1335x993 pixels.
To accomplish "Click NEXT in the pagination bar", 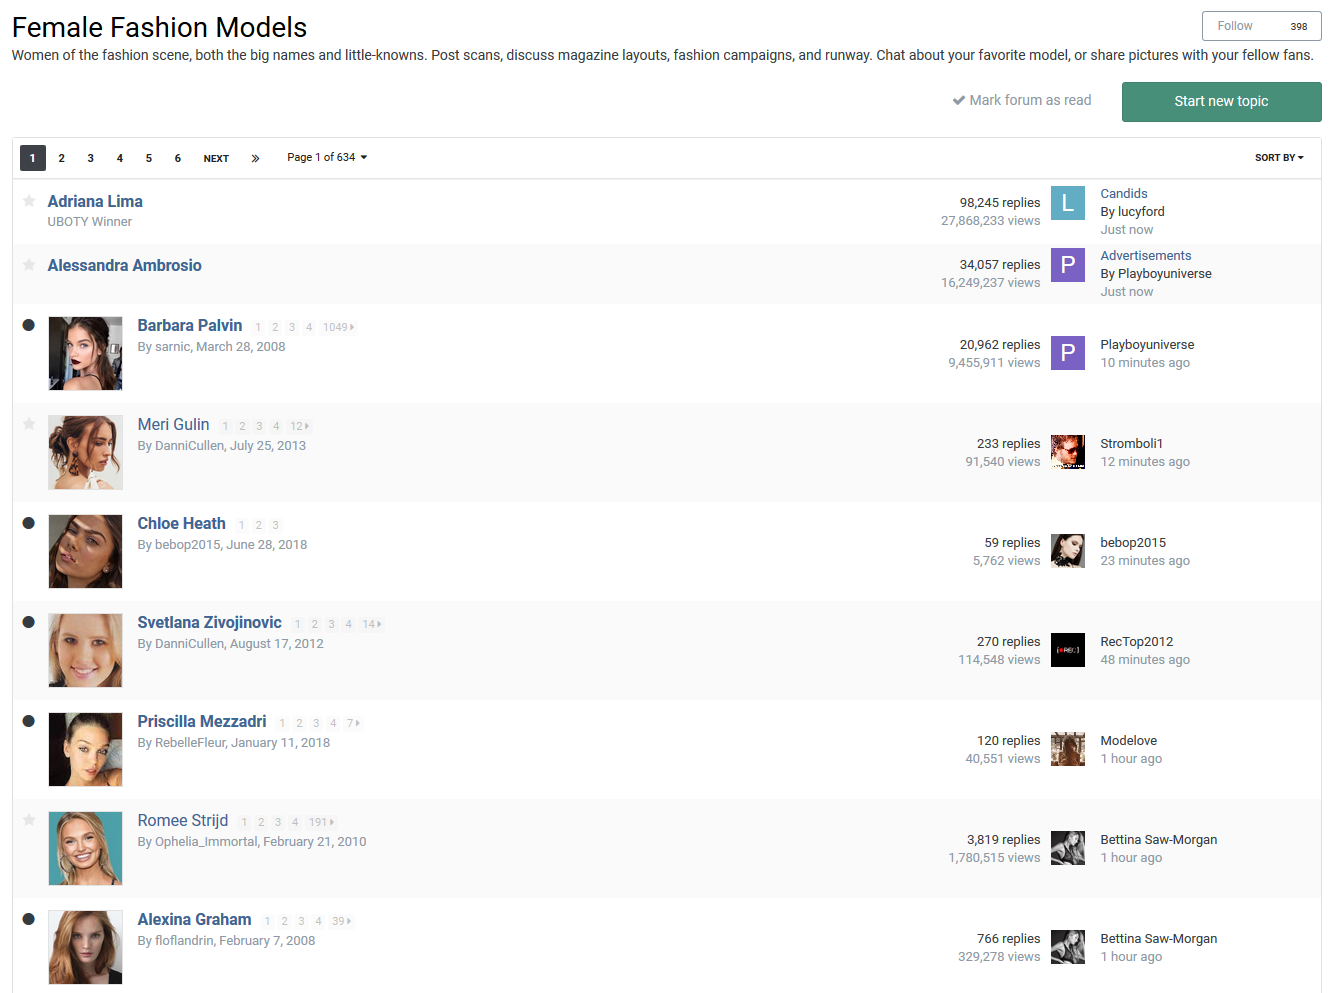I will coord(216,158).
